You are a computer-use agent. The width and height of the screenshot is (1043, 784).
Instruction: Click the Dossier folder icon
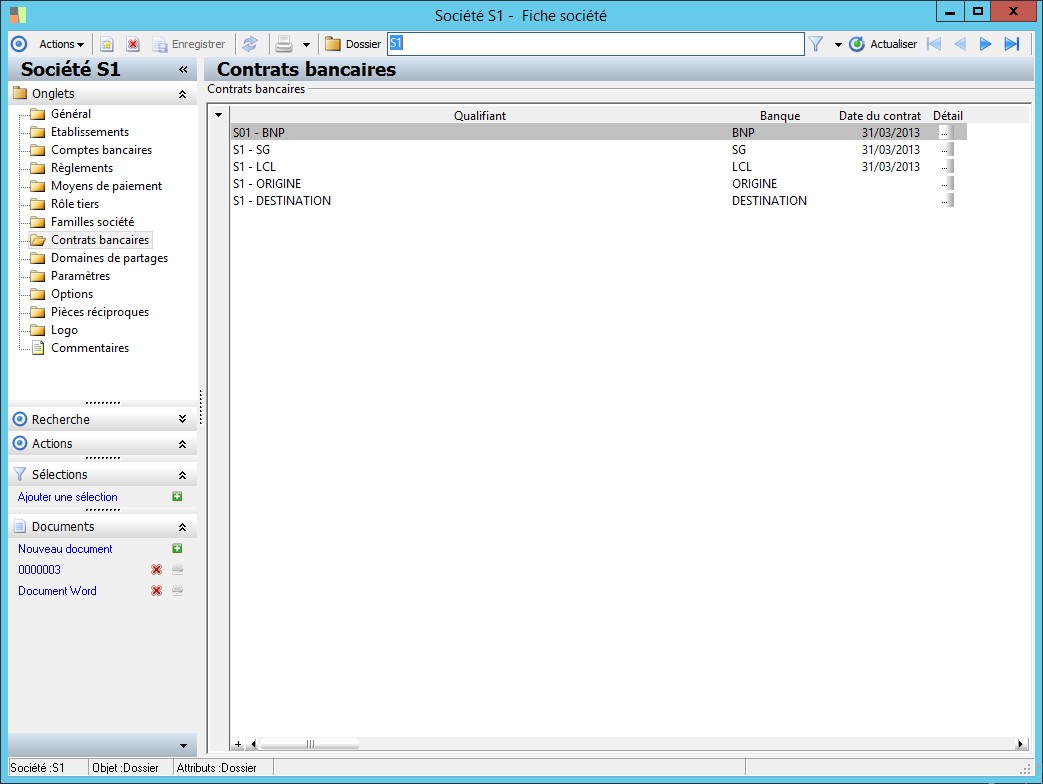(x=333, y=44)
